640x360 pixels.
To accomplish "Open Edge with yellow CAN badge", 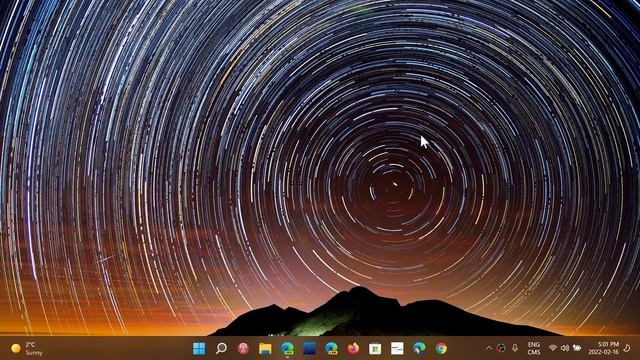I will pyautogui.click(x=331, y=348).
